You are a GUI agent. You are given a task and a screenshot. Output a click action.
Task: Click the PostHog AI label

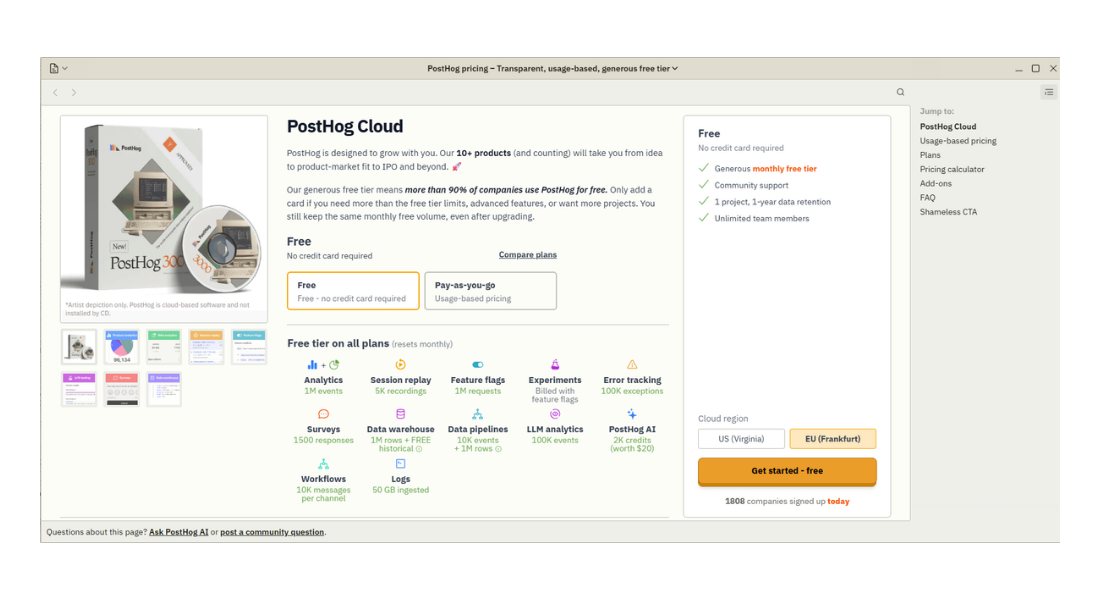coord(632,429)
